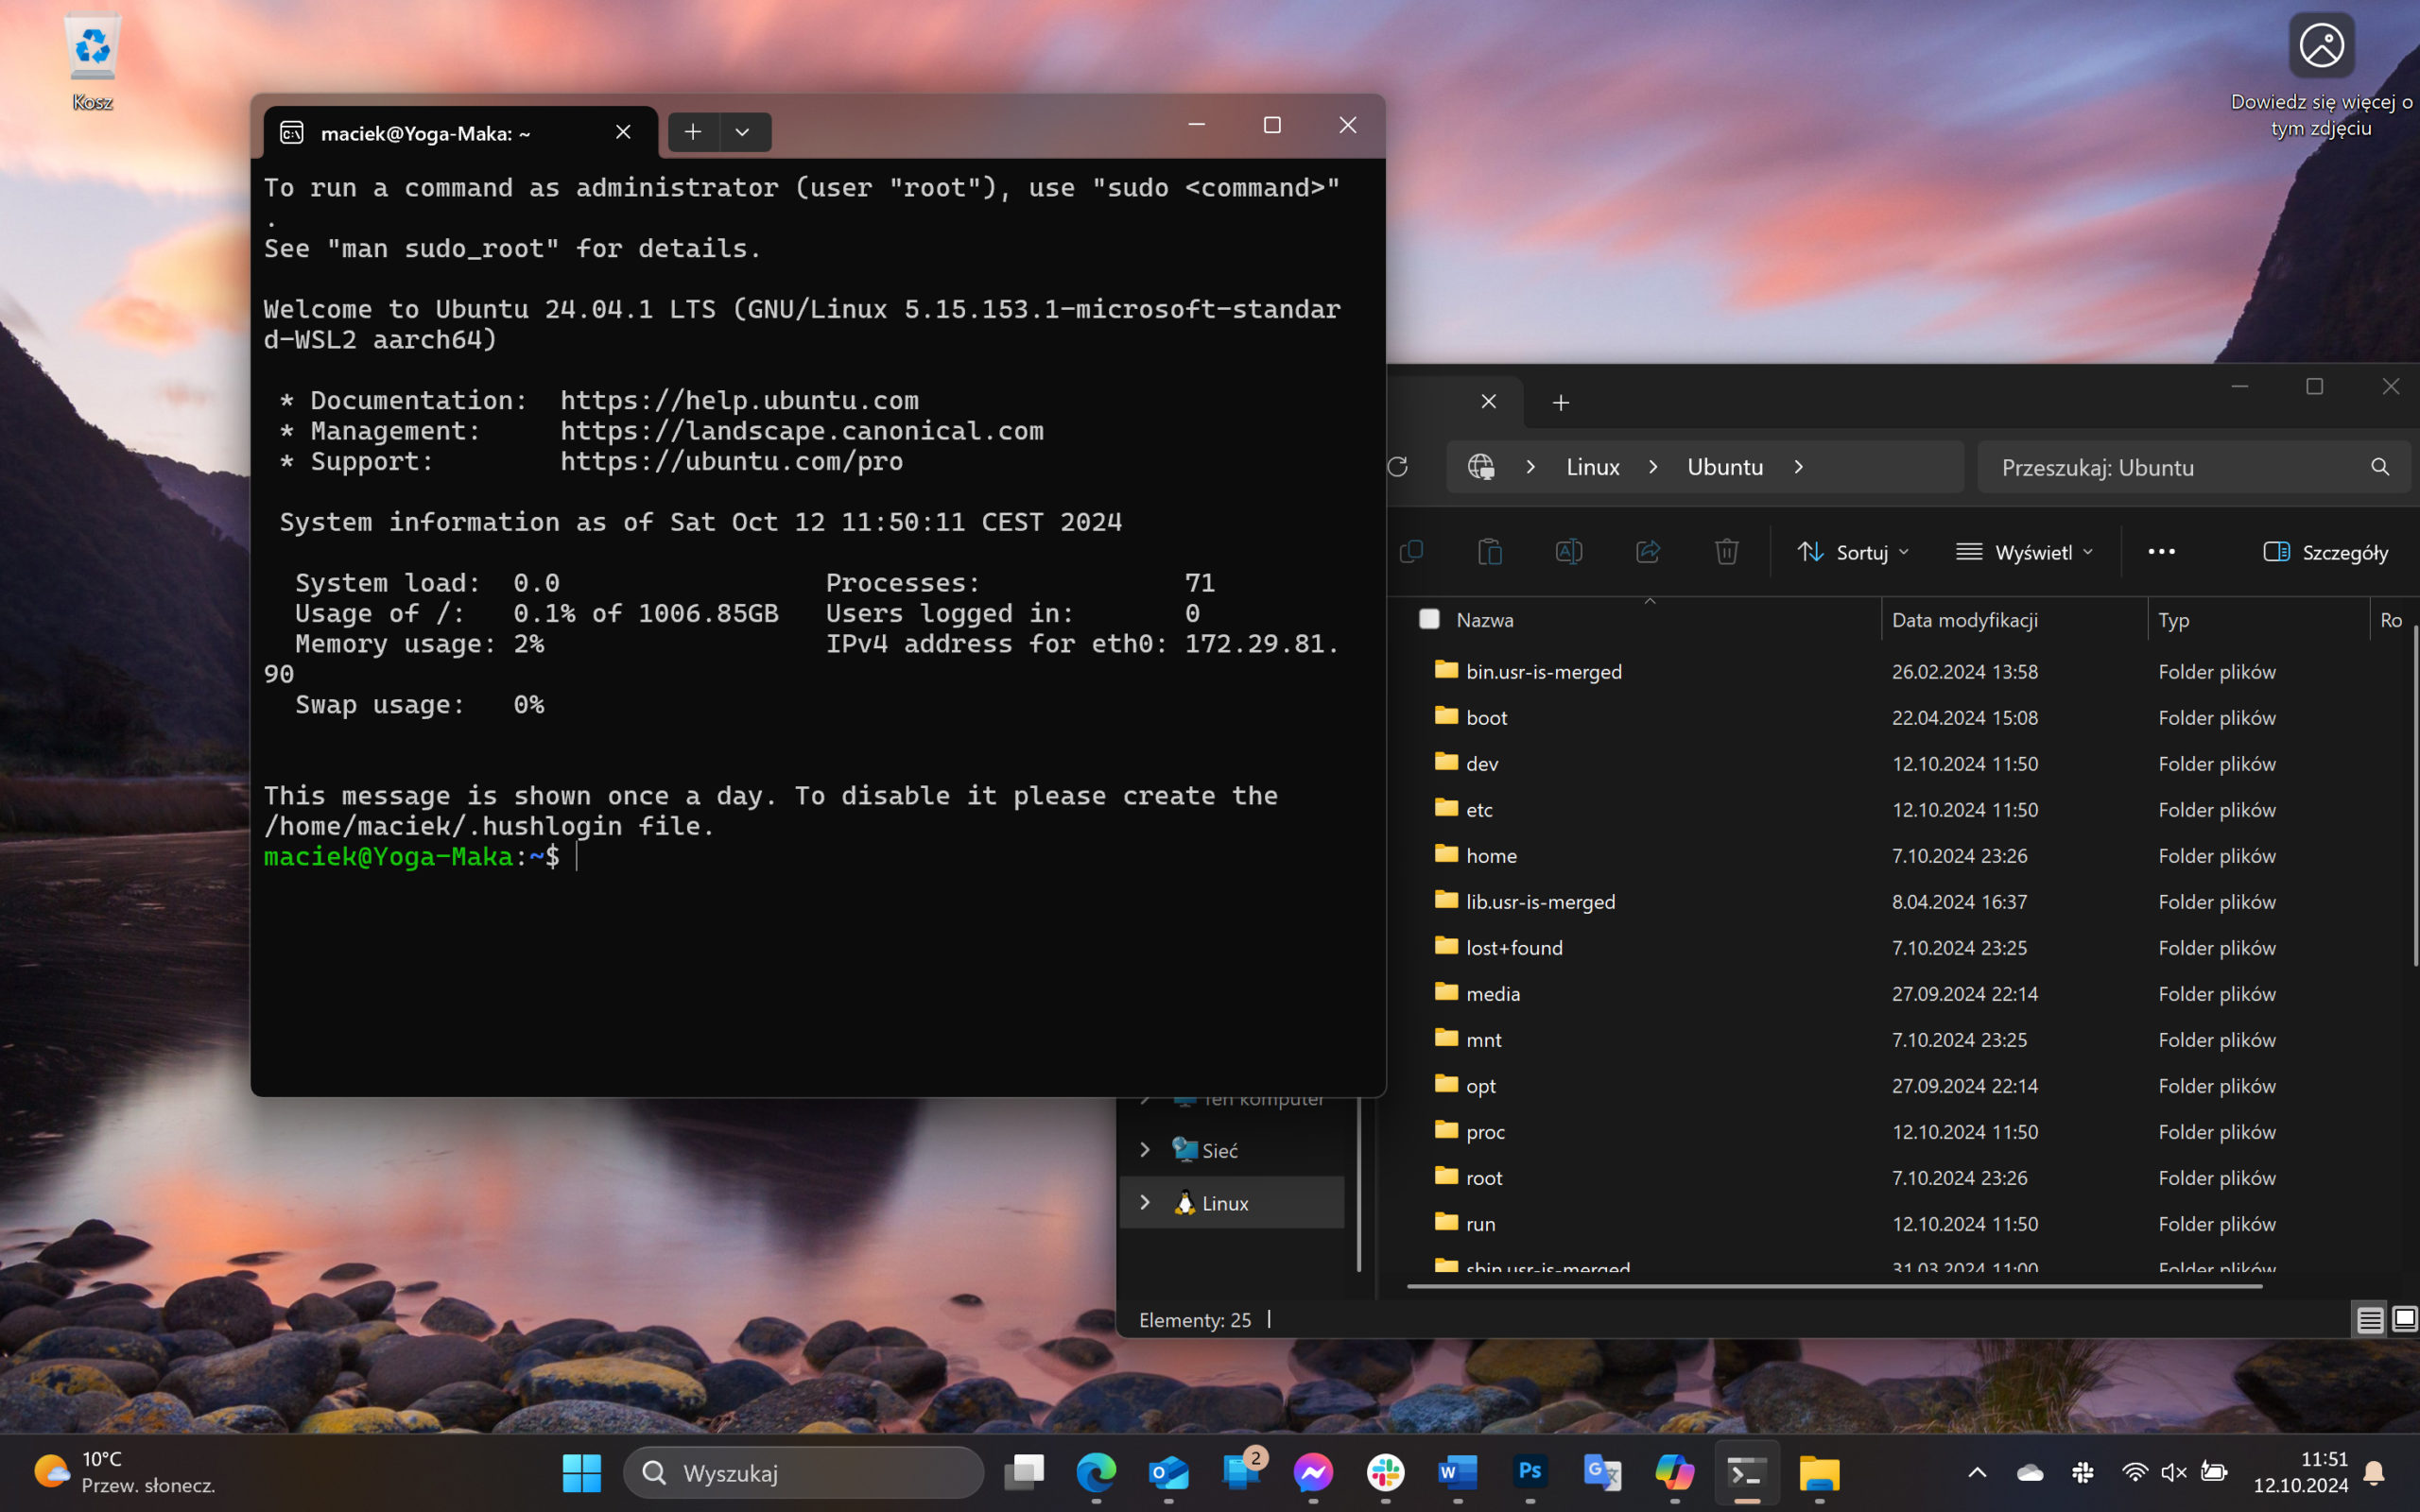
Task: Click the taskbar Wyszukaj search box
Action: point(804,1472)
